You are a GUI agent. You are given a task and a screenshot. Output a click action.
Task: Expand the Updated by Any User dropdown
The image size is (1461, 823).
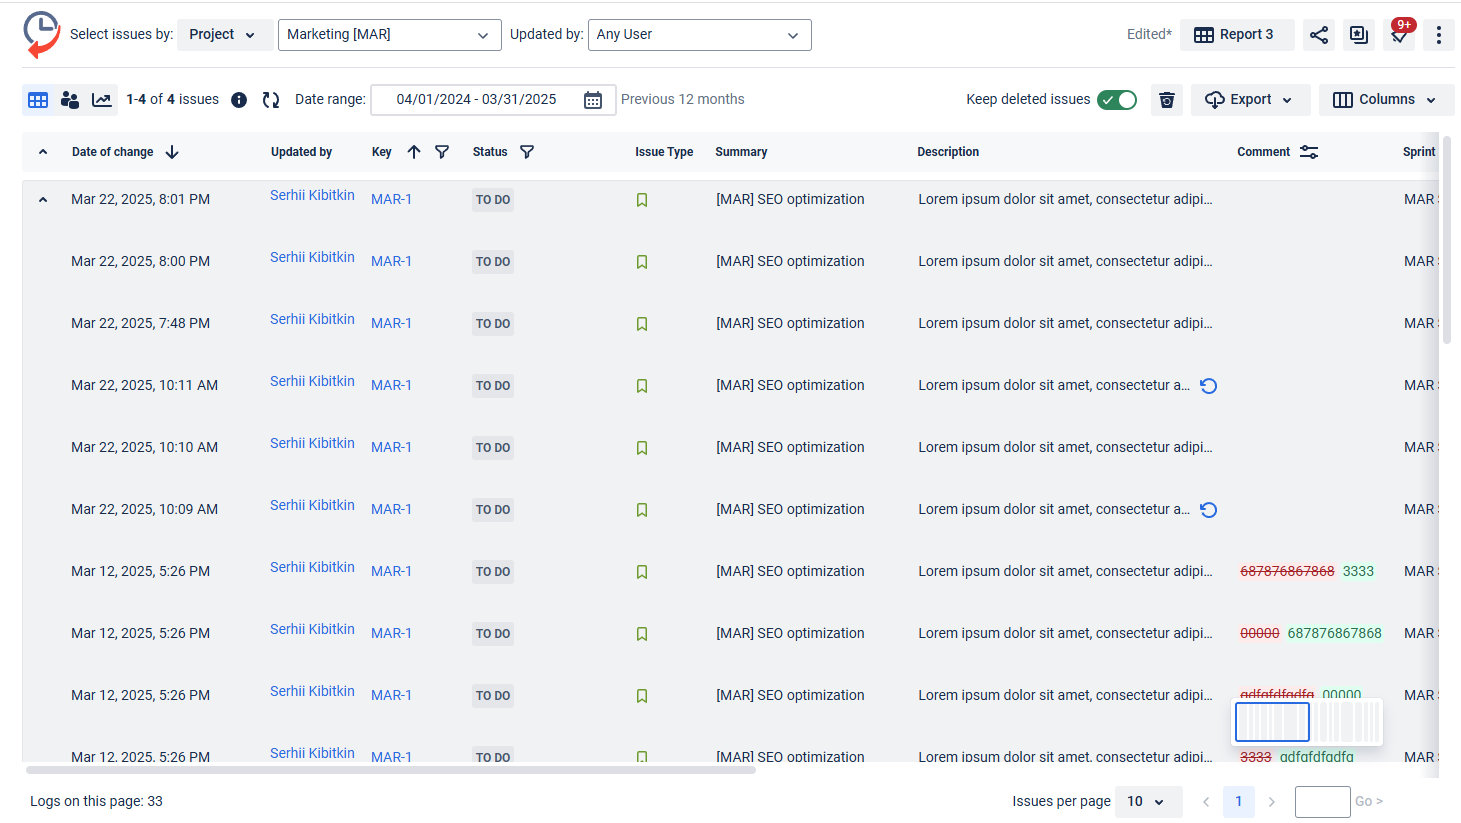[x=699, y=35]
